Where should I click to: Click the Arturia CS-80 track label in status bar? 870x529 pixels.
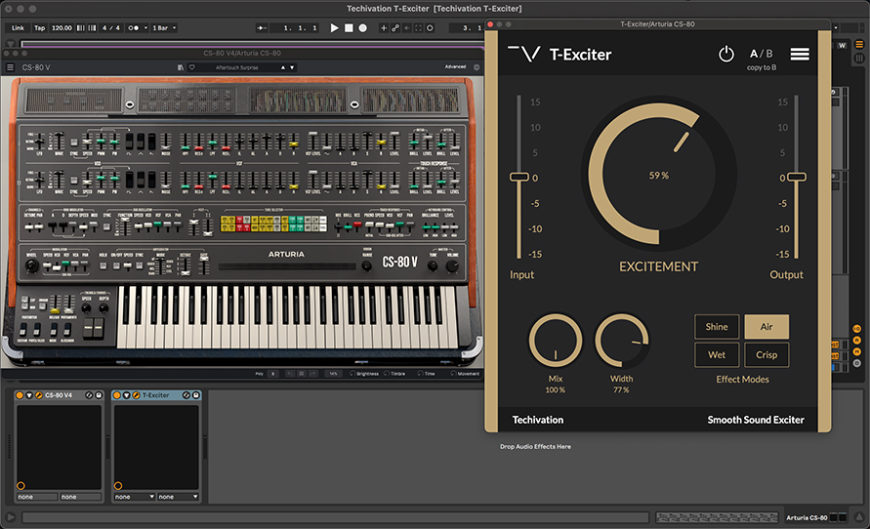point(806,517)
